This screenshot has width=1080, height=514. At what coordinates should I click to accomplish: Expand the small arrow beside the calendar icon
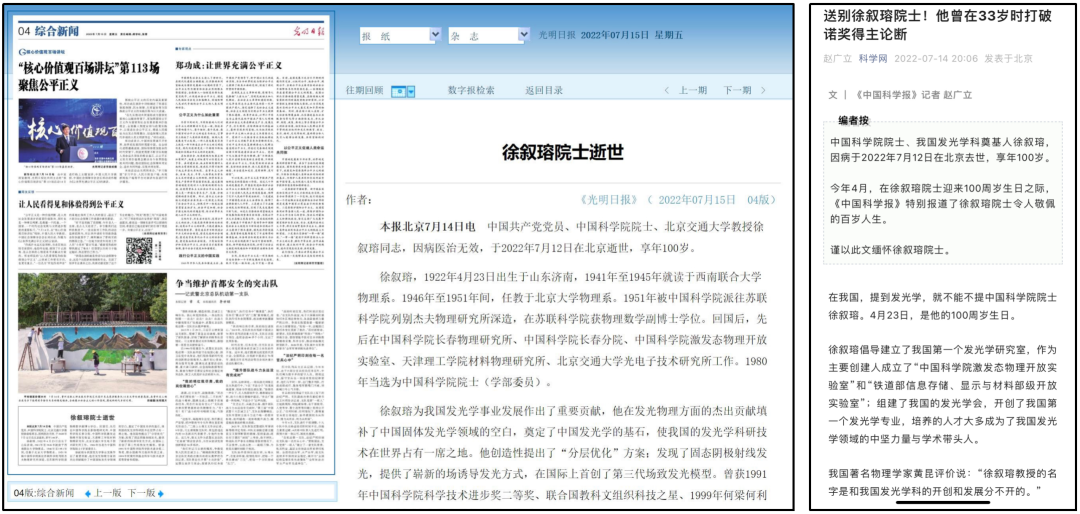(x=411, y=91)
